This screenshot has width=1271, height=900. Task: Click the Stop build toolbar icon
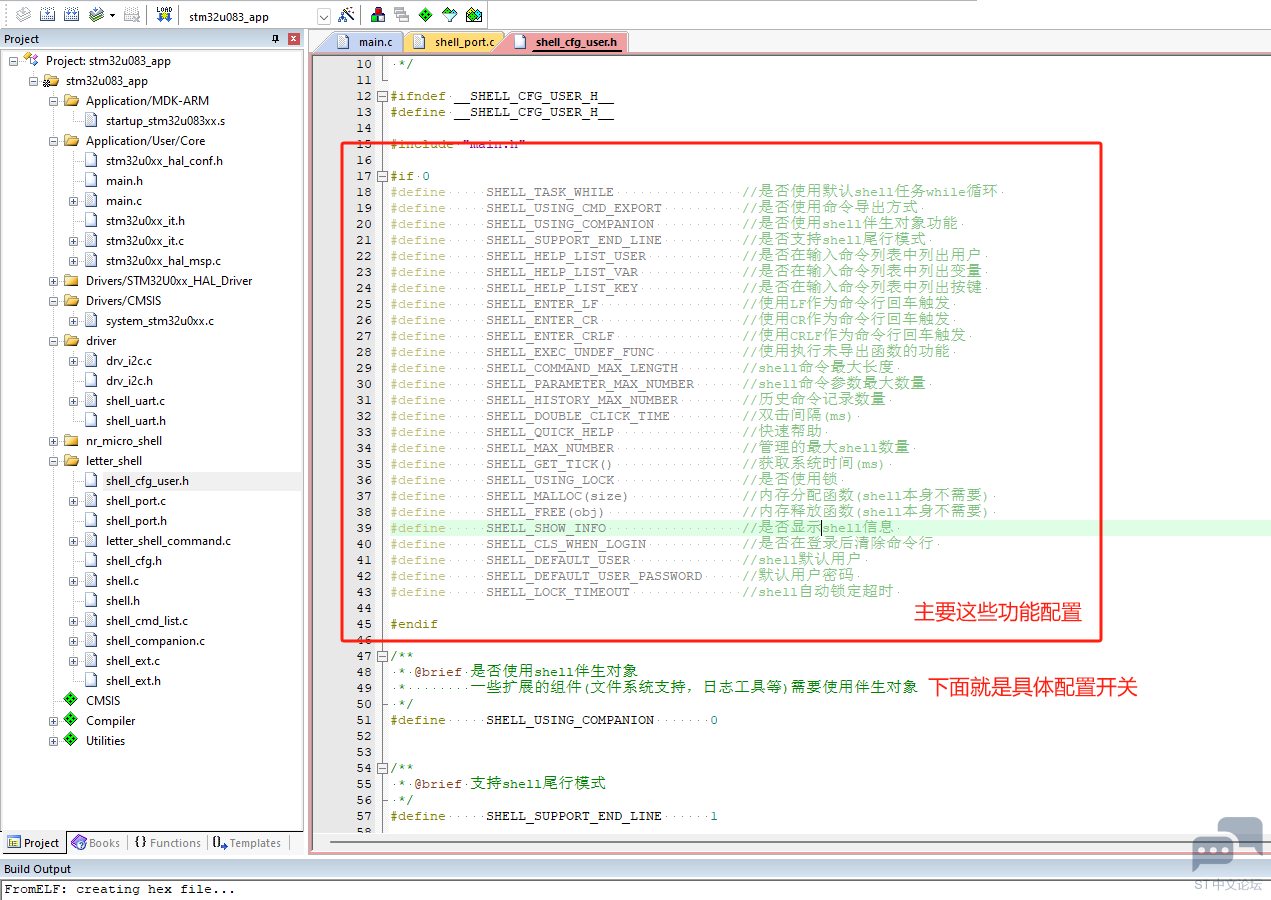click(132, 15)
